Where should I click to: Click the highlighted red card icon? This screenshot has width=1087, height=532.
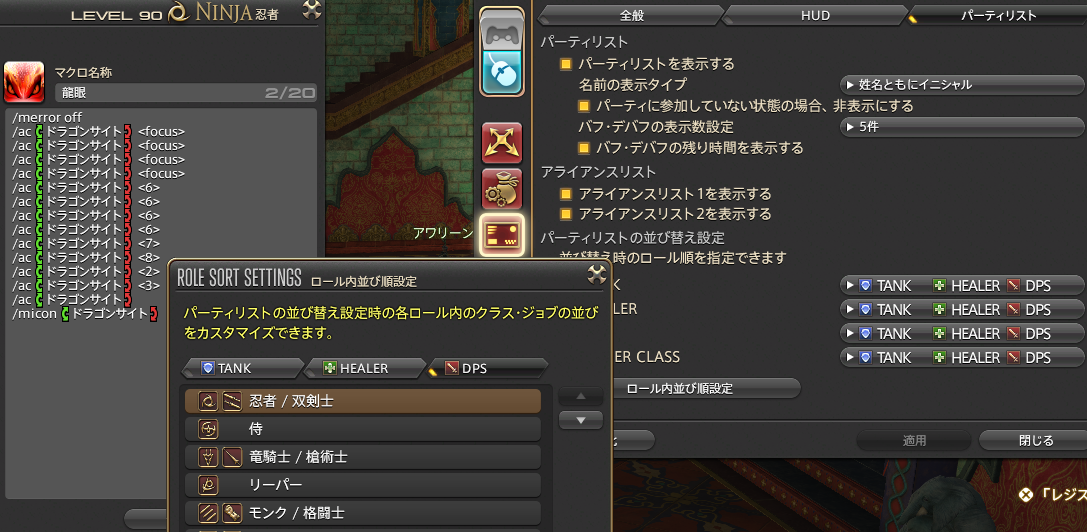click(502, 234)
